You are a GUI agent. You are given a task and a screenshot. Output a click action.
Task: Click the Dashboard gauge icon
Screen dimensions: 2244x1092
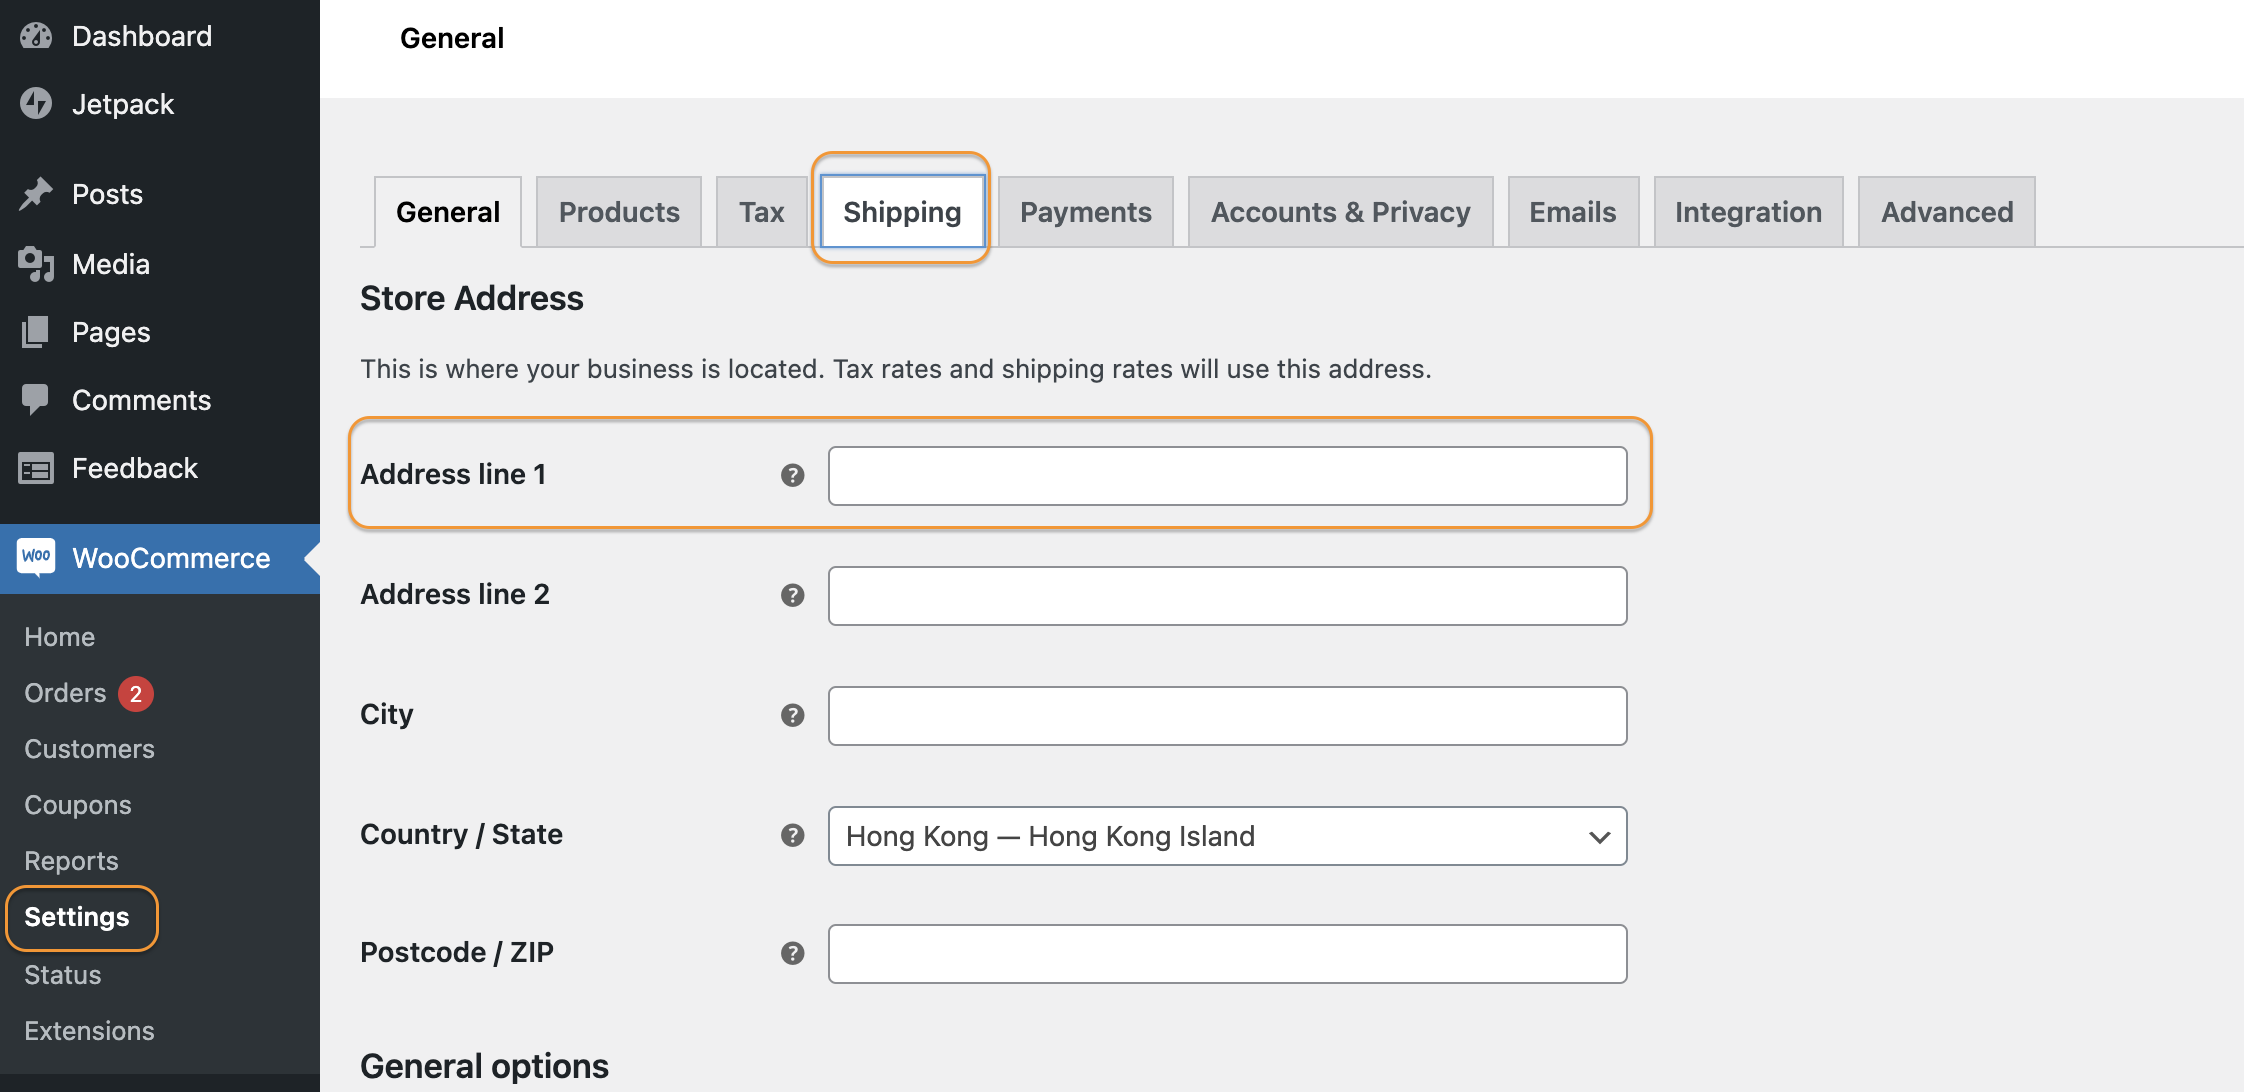pos(36,36)
